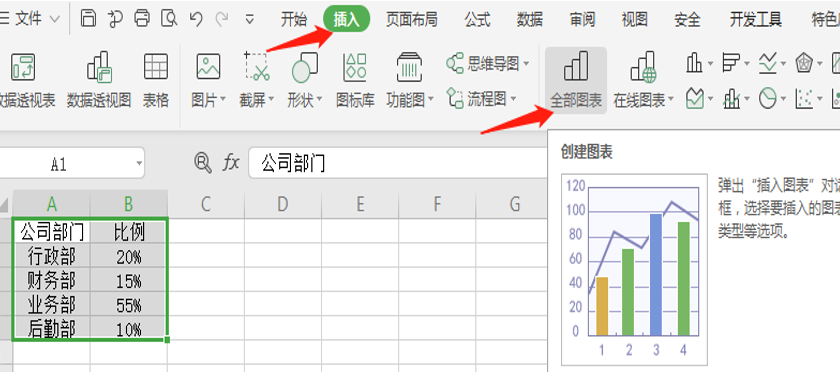This screenshot has width=840, height=372.
Task: Open the 开发工具 tab
Action: tap(755, 20)
